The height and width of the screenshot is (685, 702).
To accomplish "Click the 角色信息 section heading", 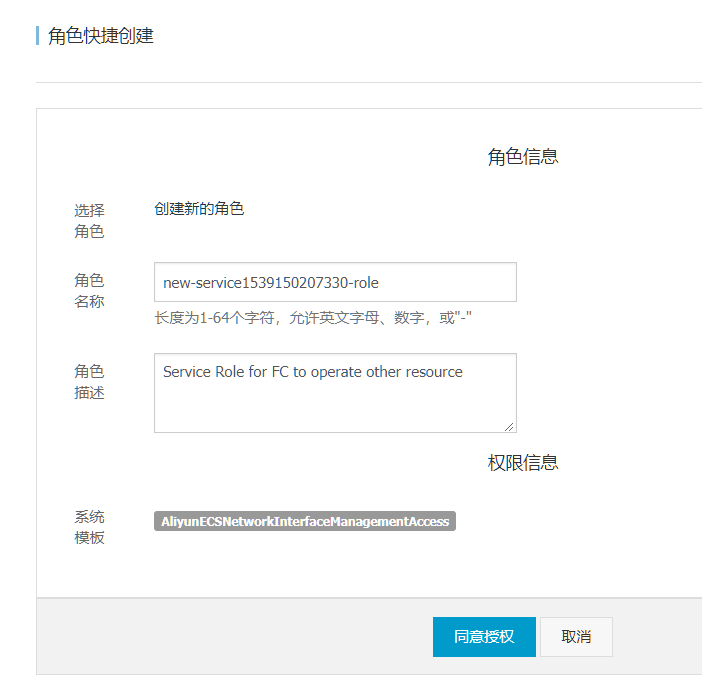I will click(x=523, y=157).
